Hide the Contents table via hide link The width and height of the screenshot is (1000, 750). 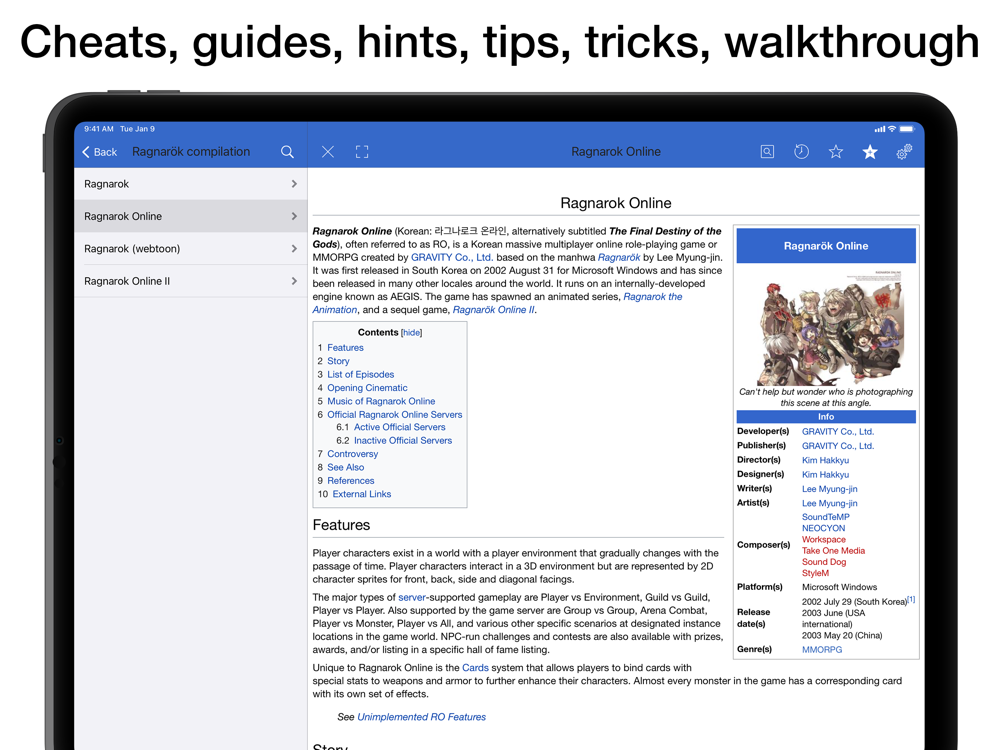click(x=411, y=332)
